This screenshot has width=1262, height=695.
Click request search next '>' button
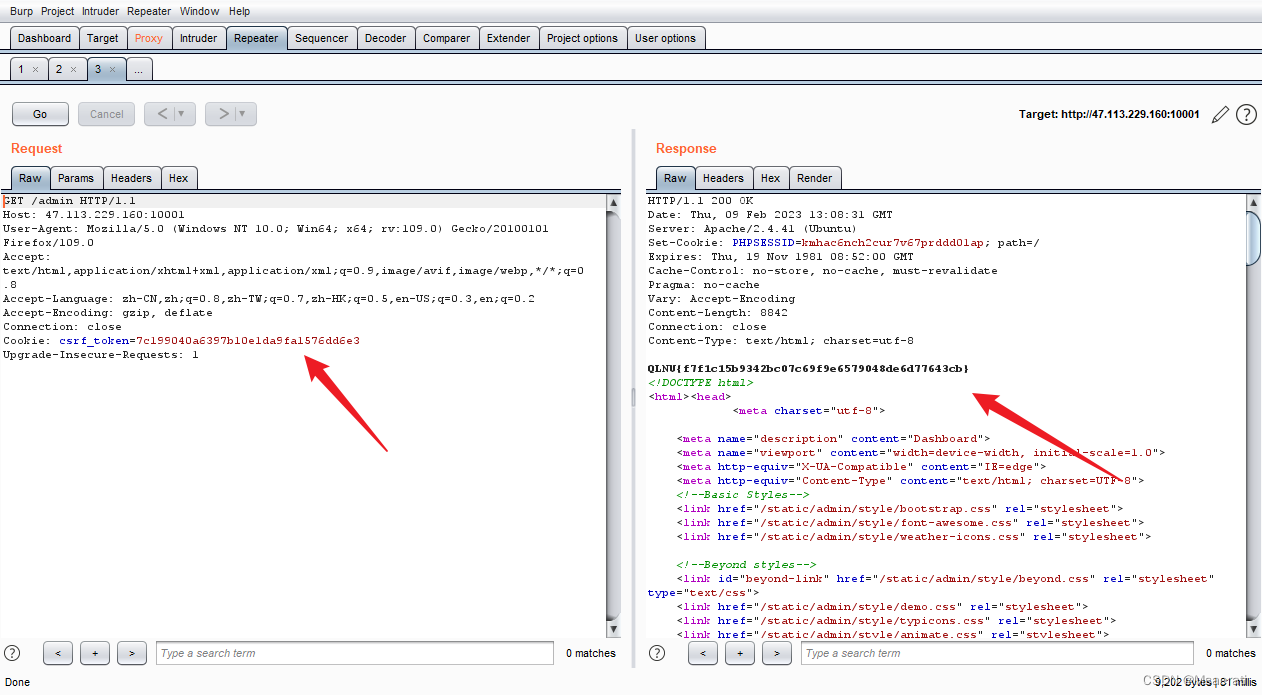pyautogui.click(x=132, y=653)
